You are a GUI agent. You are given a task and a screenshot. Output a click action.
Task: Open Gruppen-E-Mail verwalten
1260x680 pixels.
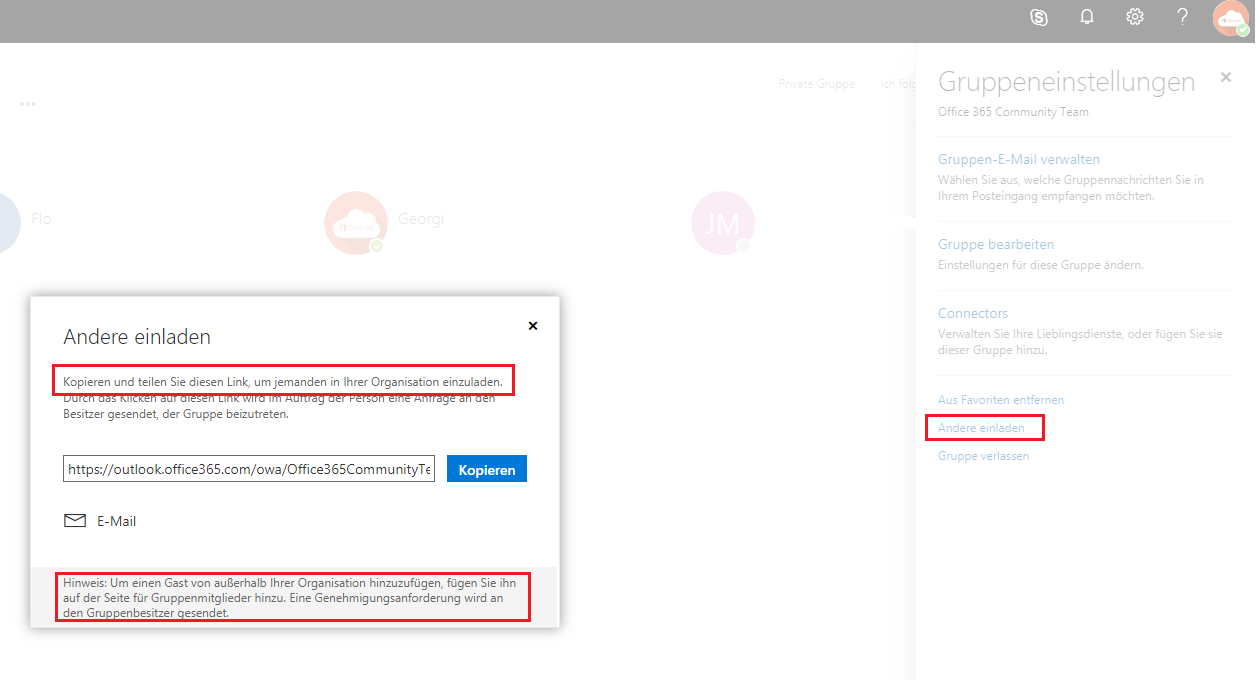(x=1019, y=159)
